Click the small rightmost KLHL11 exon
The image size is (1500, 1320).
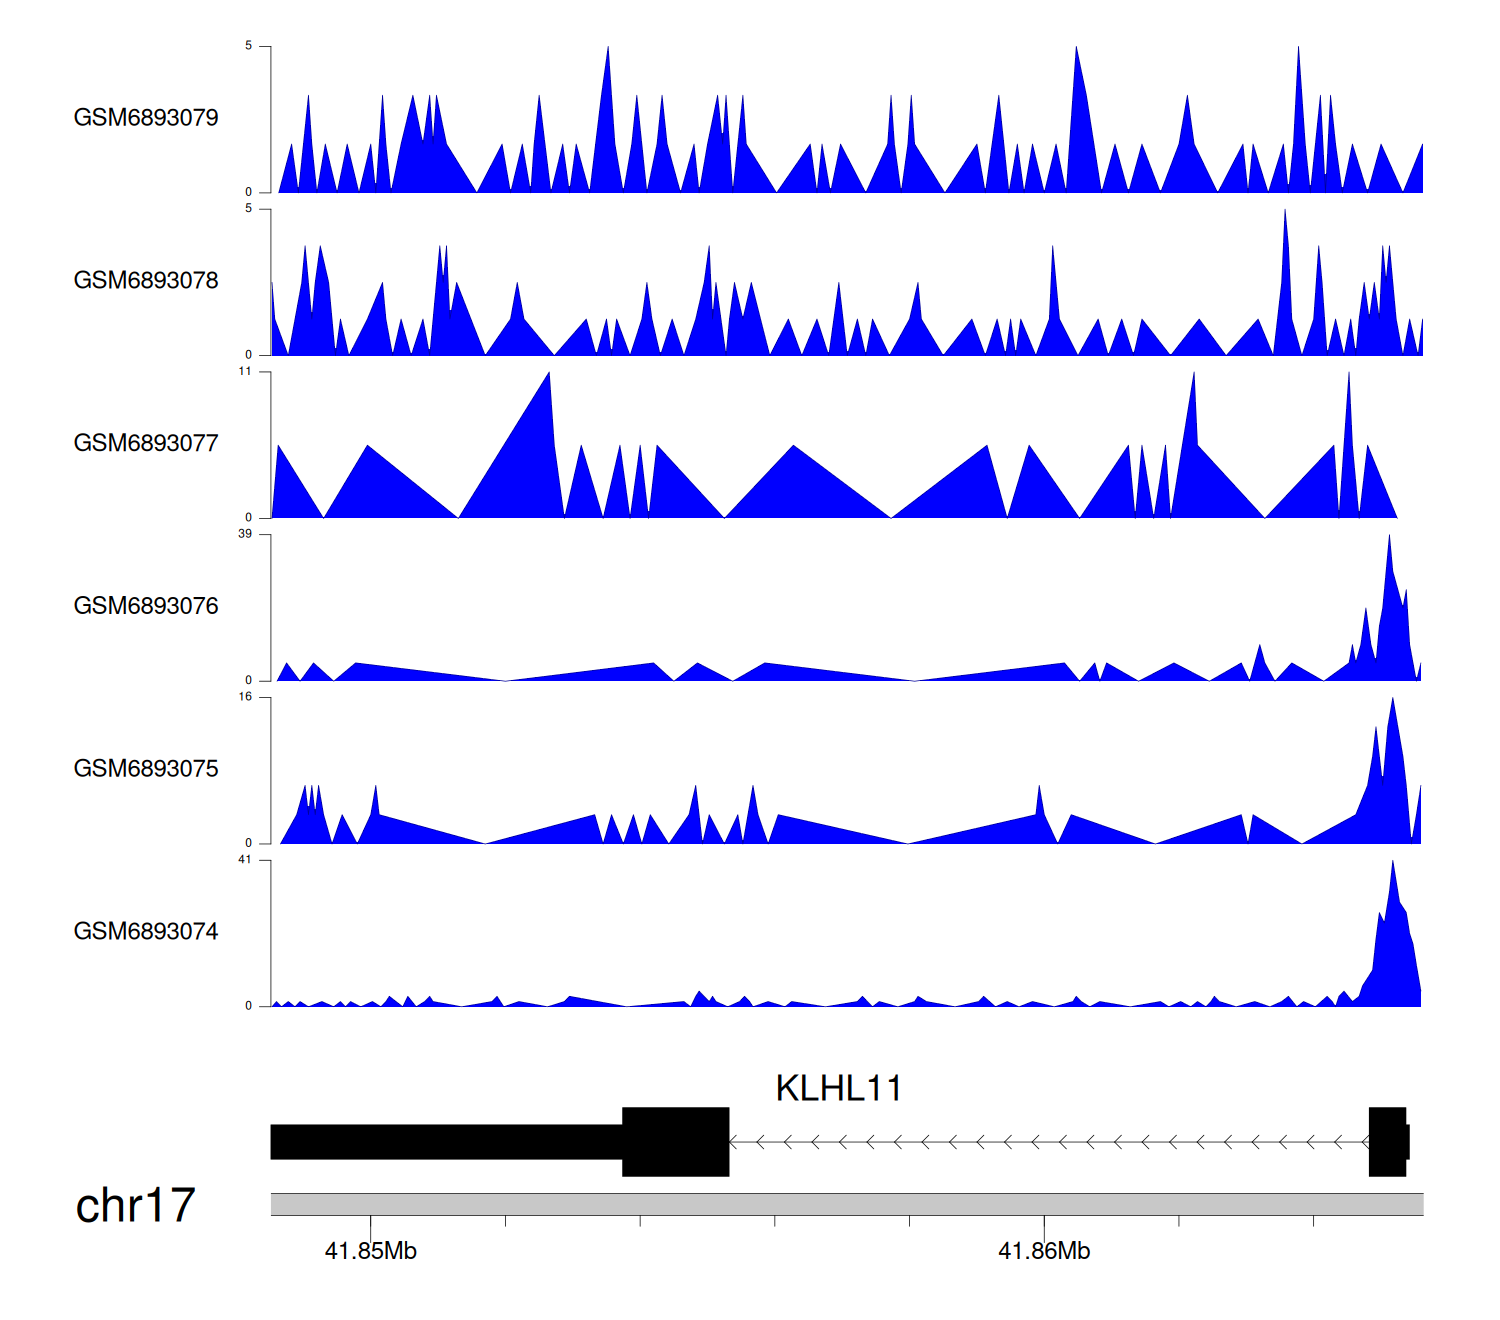pyautogui.click(x=1387, y=1142)
